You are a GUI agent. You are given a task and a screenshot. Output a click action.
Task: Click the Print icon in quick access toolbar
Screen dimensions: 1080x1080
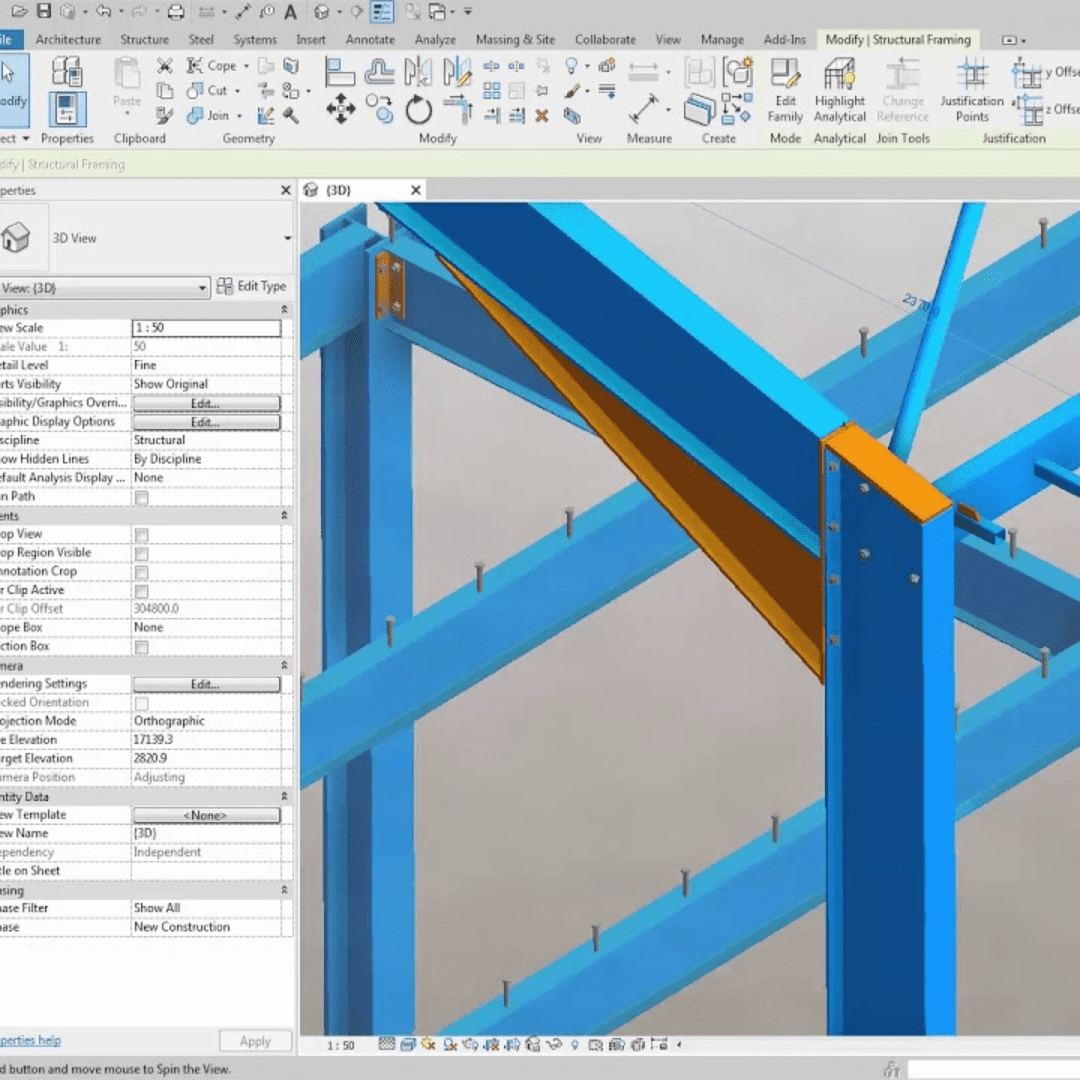176,12
